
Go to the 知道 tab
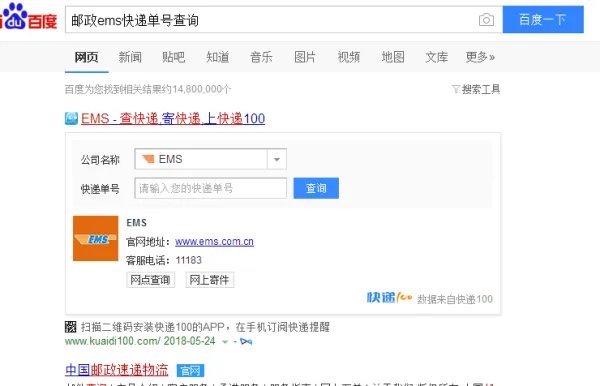tap(218, 57)
